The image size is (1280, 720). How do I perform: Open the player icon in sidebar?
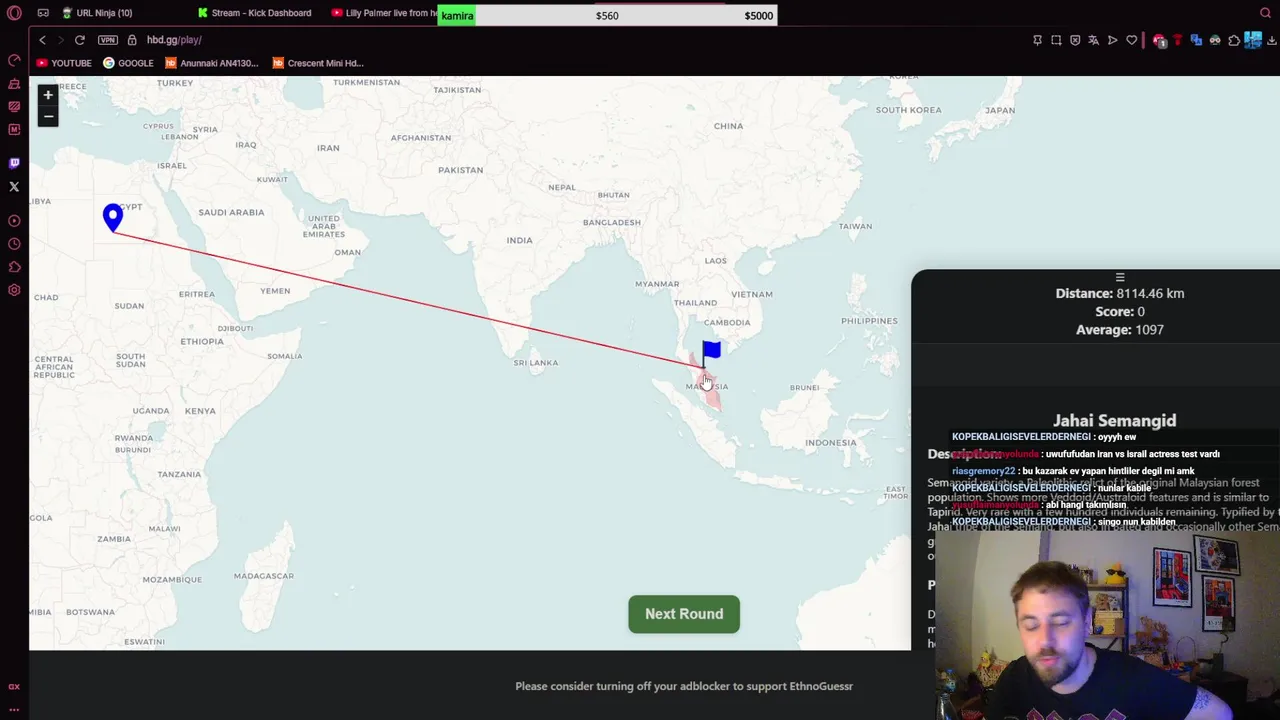(x=14, y=221)
